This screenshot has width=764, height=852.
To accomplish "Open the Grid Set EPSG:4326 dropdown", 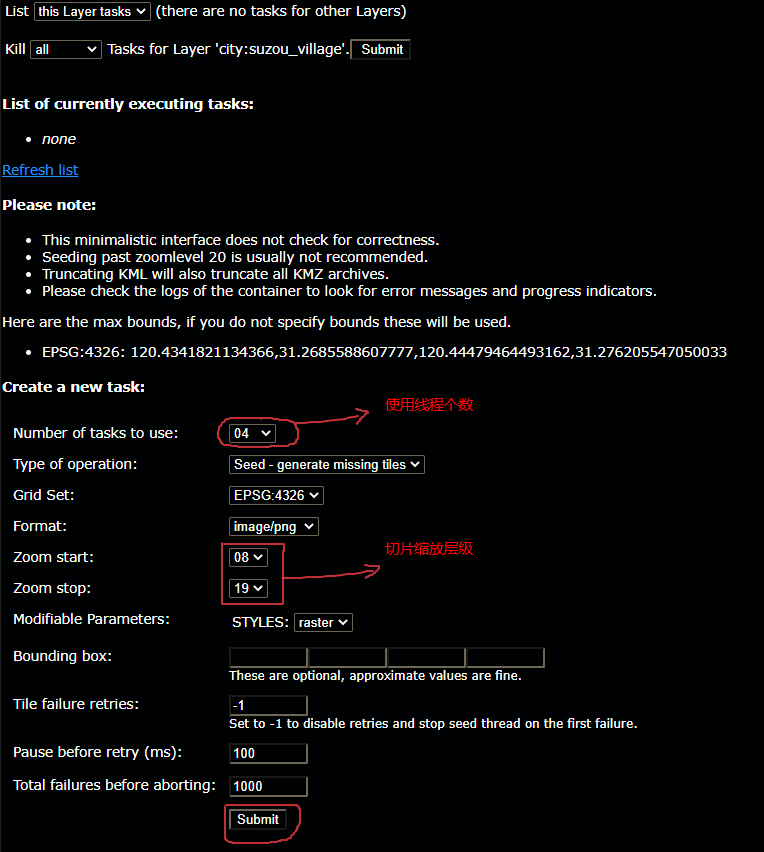I will coord(276,496).
